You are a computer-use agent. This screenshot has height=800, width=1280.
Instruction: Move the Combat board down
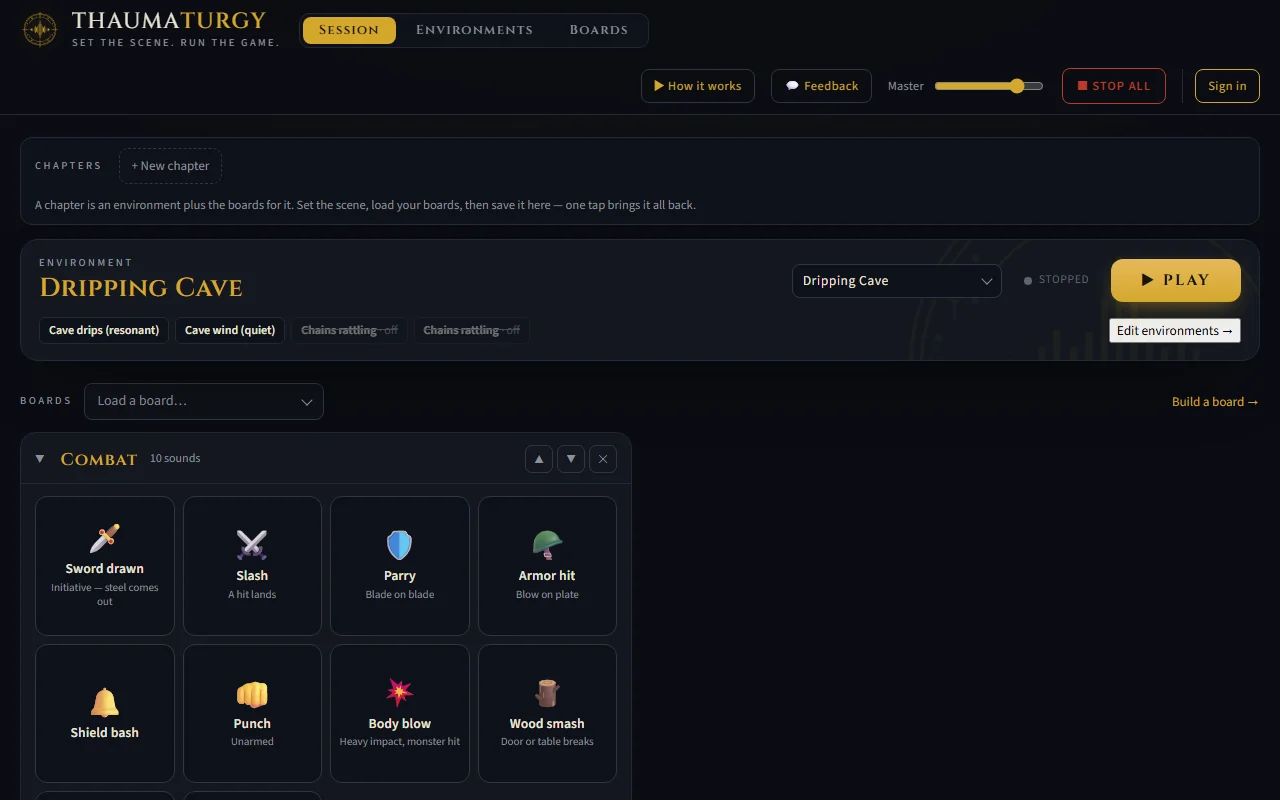pyautogui.click(x=571, y=459)
